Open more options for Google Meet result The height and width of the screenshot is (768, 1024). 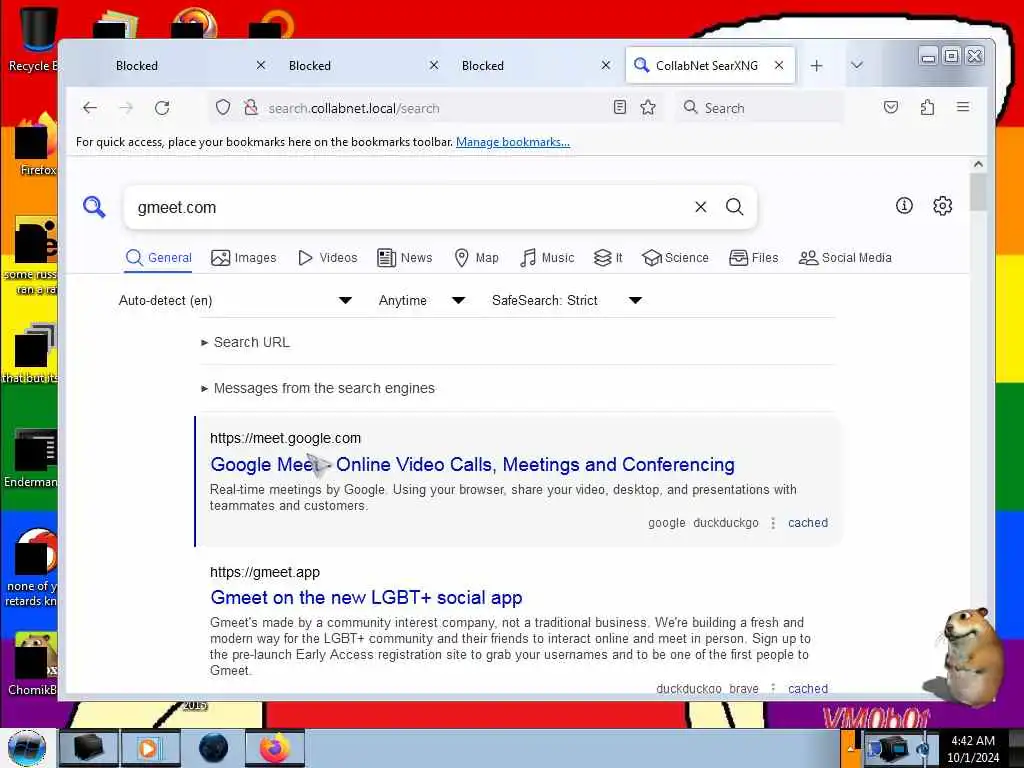[773, 522]
